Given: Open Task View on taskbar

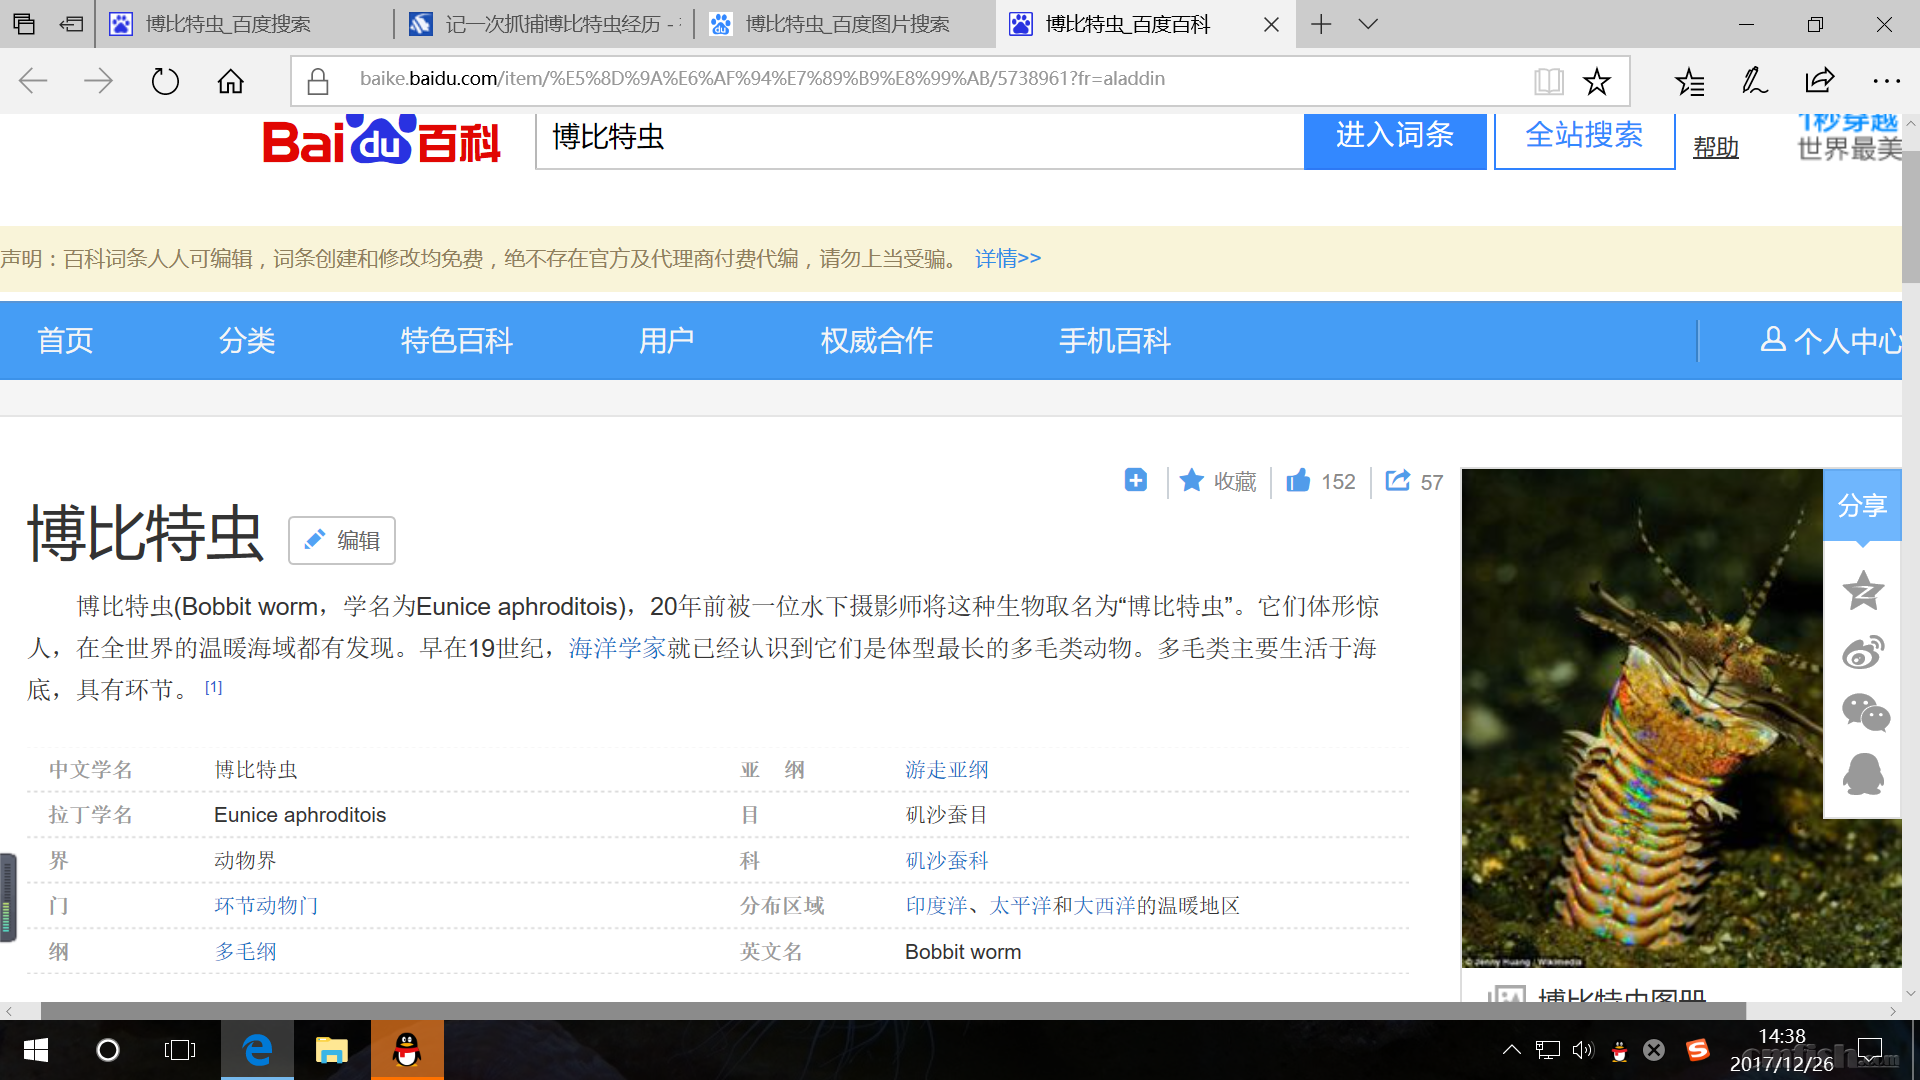Looking at the screenshot, I should 180,1050.
